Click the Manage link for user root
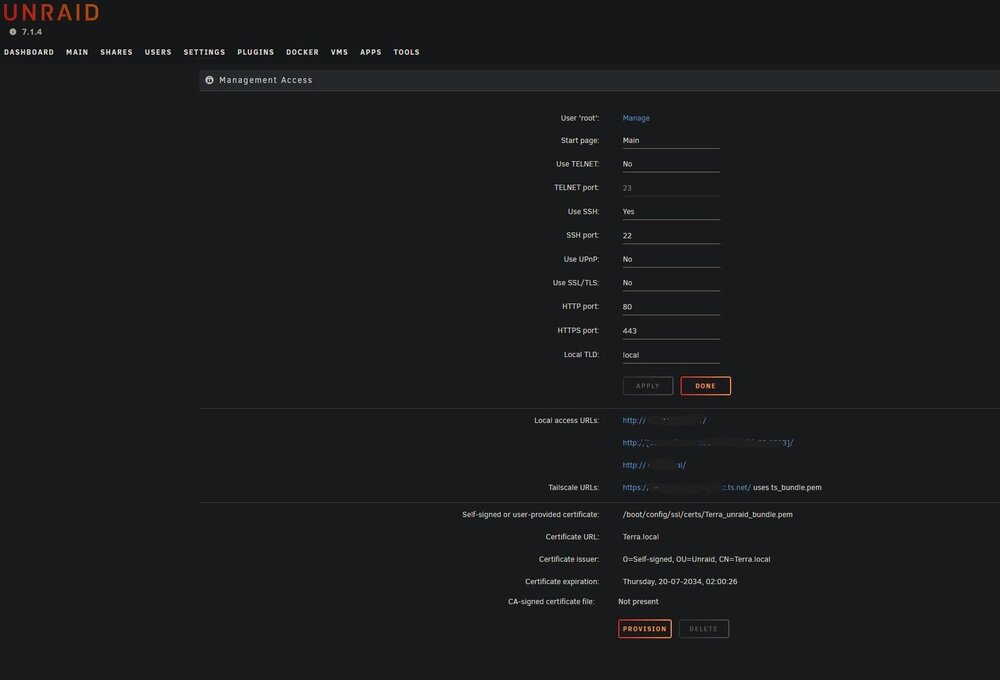The width and height of the screenshot is (1000, 680). click(636, 118)
